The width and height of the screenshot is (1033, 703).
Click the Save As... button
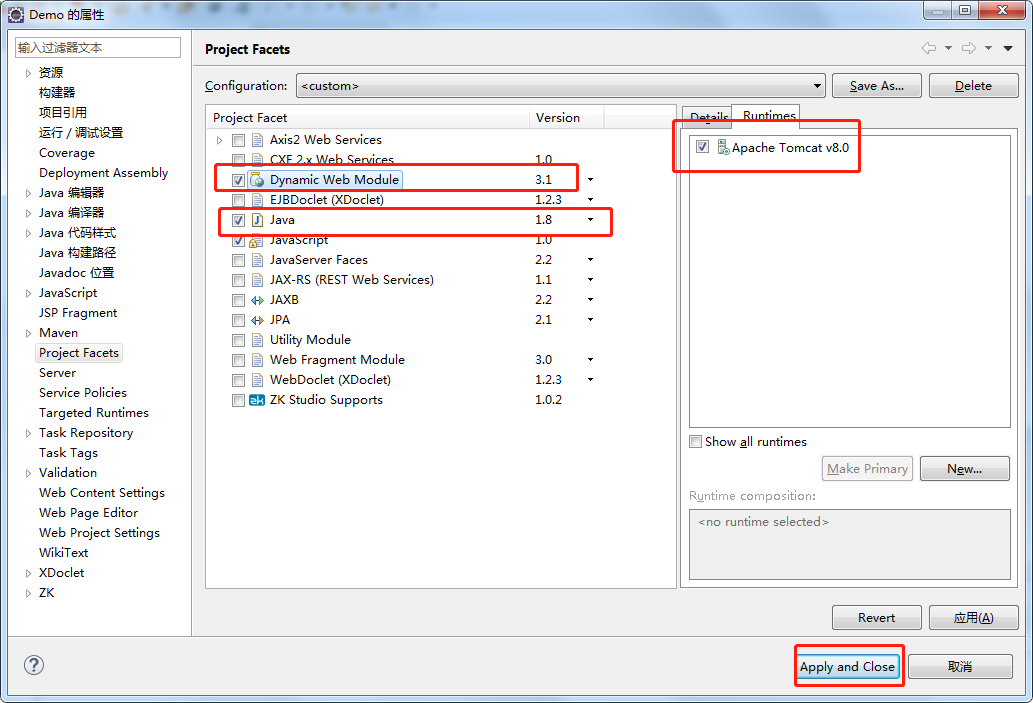point(876,86)
